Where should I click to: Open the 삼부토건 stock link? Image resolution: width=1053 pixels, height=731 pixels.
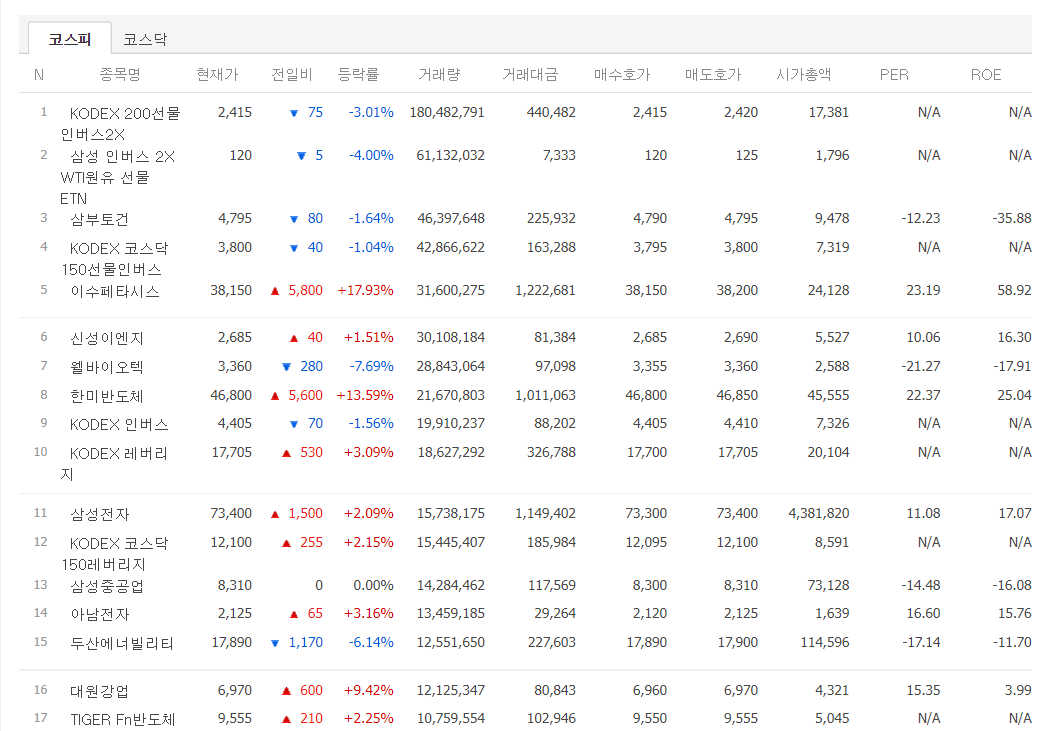click(x=99, y=220)
